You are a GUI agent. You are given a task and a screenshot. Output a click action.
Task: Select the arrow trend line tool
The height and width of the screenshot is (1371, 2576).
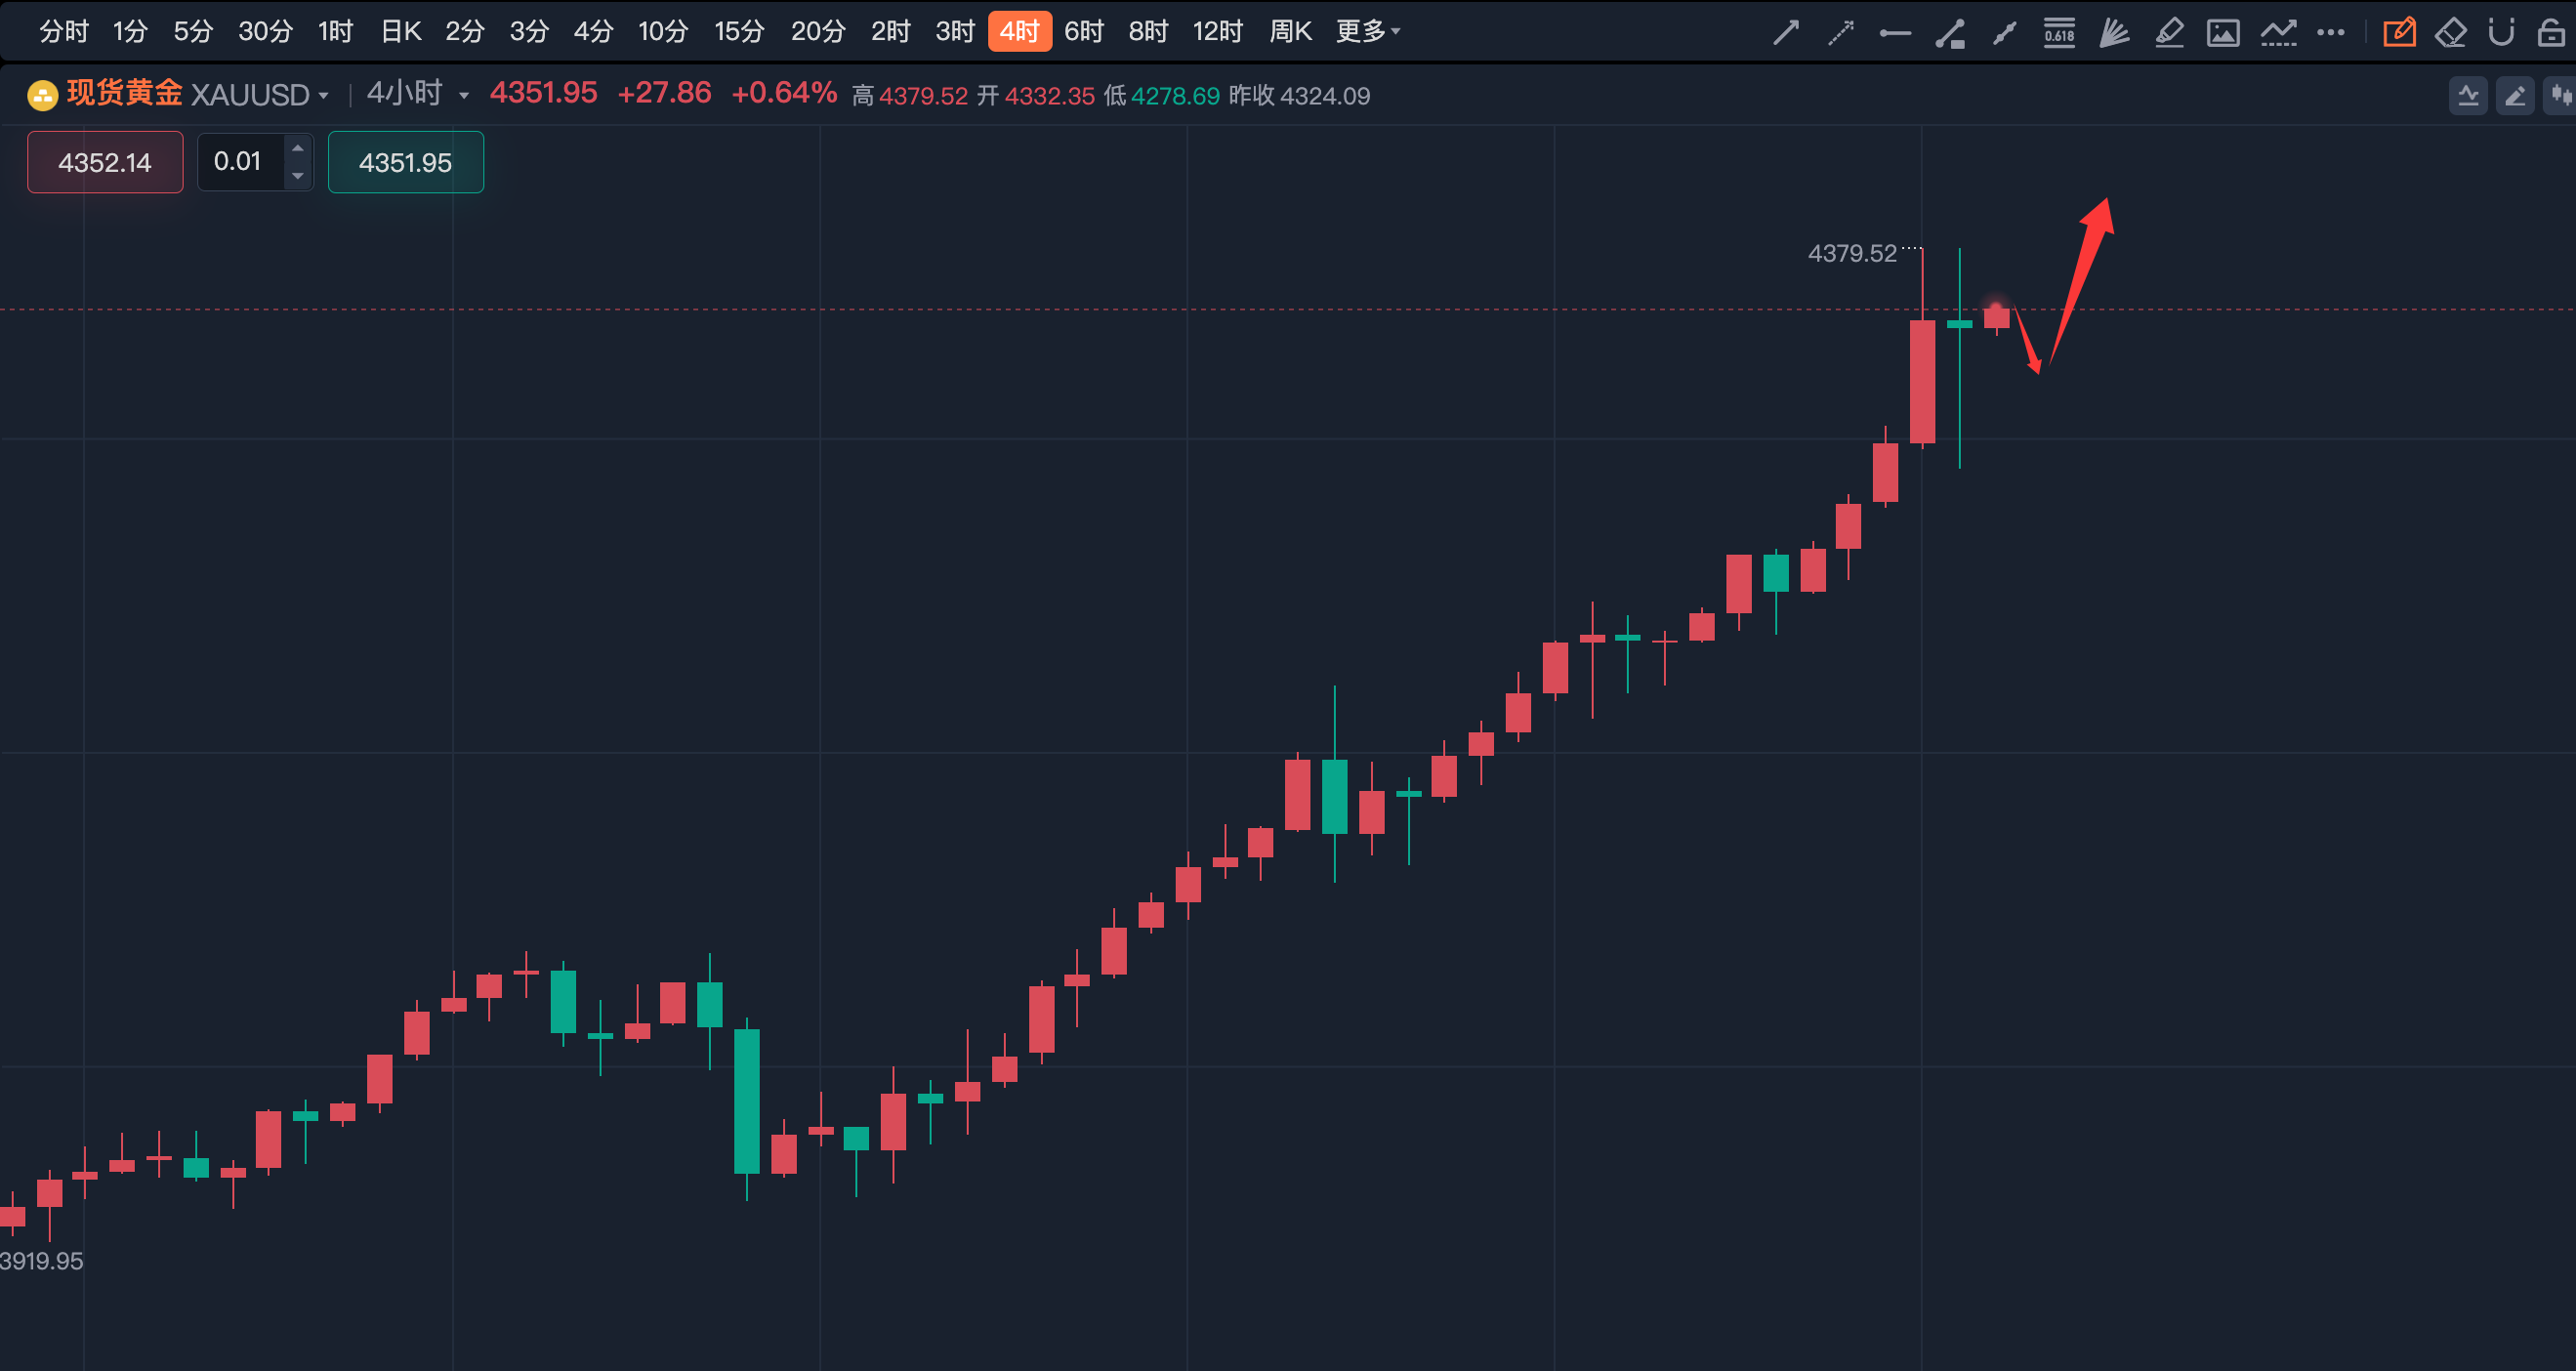click(x=1786, y=33)
